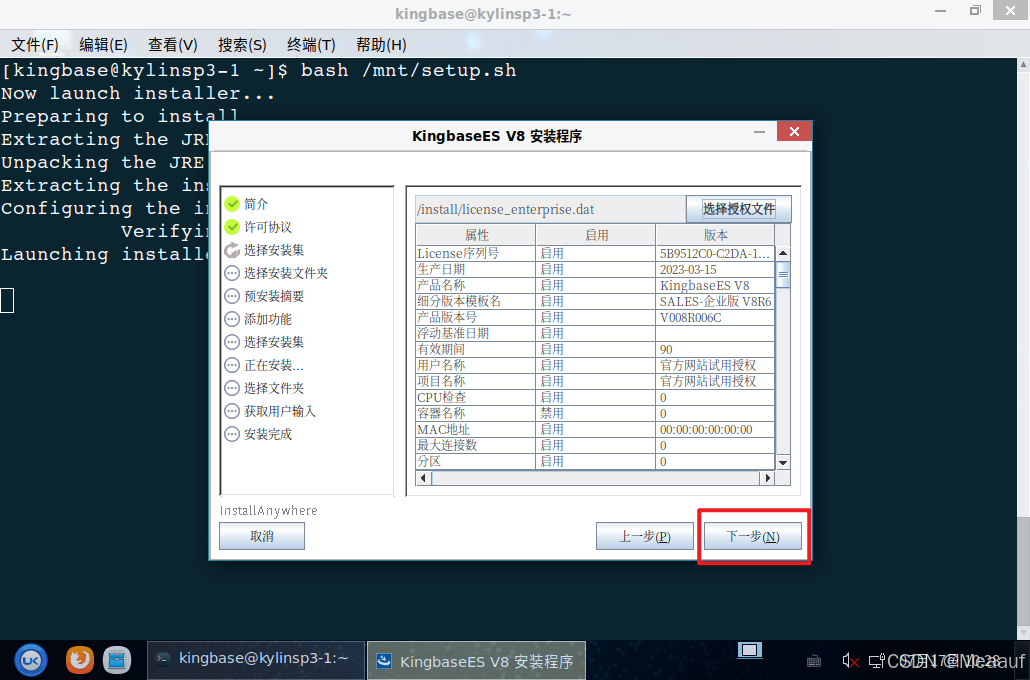Open the 文件(F) menu in the terminal

tap(34, 45)
